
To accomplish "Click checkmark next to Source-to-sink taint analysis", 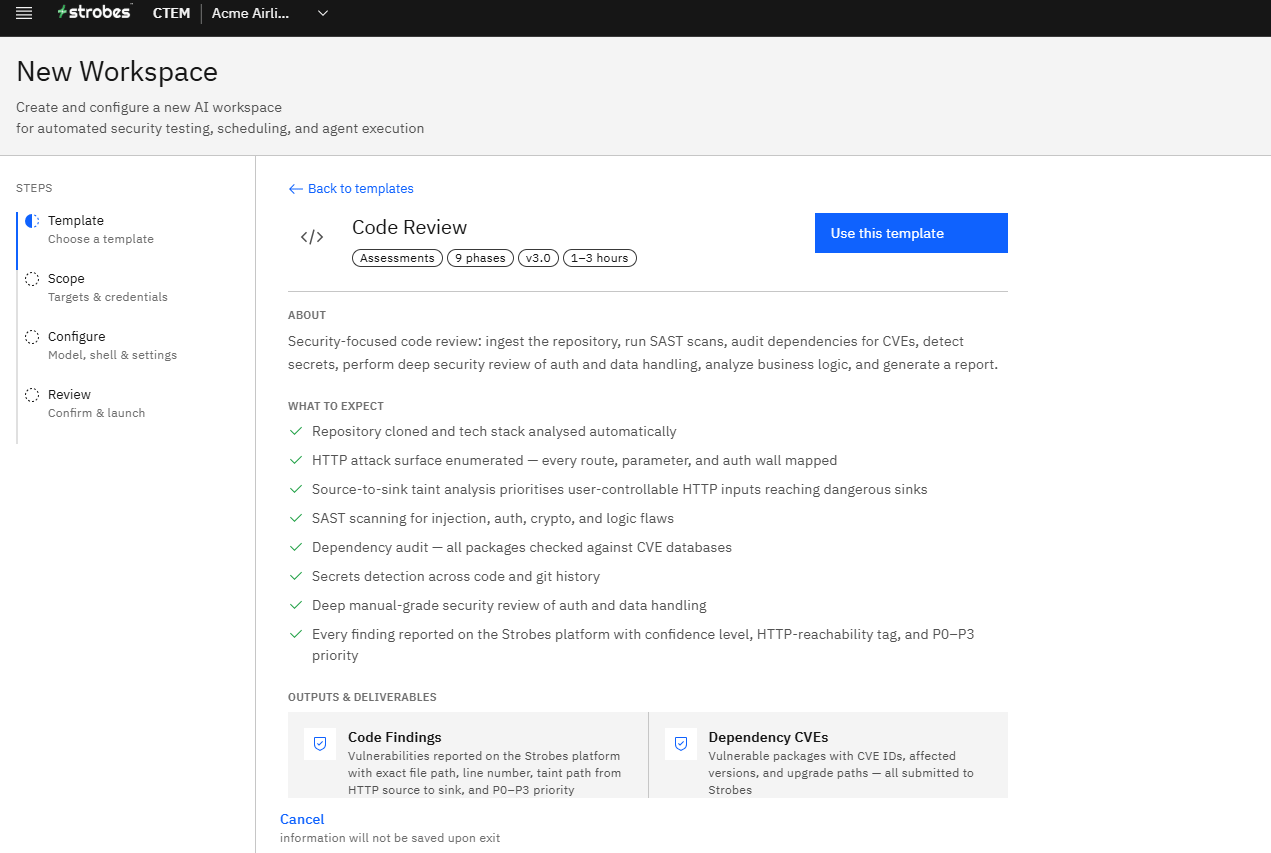I will 295,489.
